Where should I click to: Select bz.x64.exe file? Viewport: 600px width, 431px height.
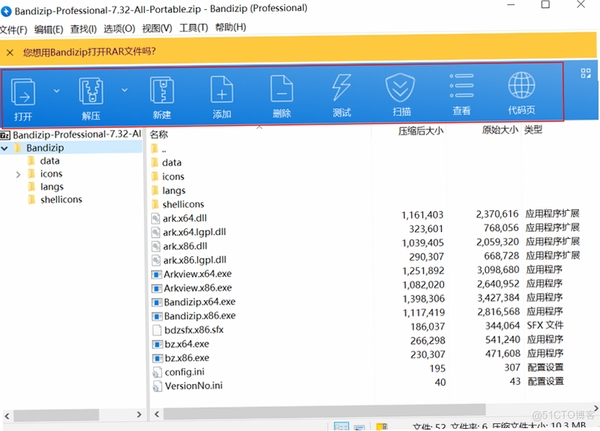[x=187, y=344]
